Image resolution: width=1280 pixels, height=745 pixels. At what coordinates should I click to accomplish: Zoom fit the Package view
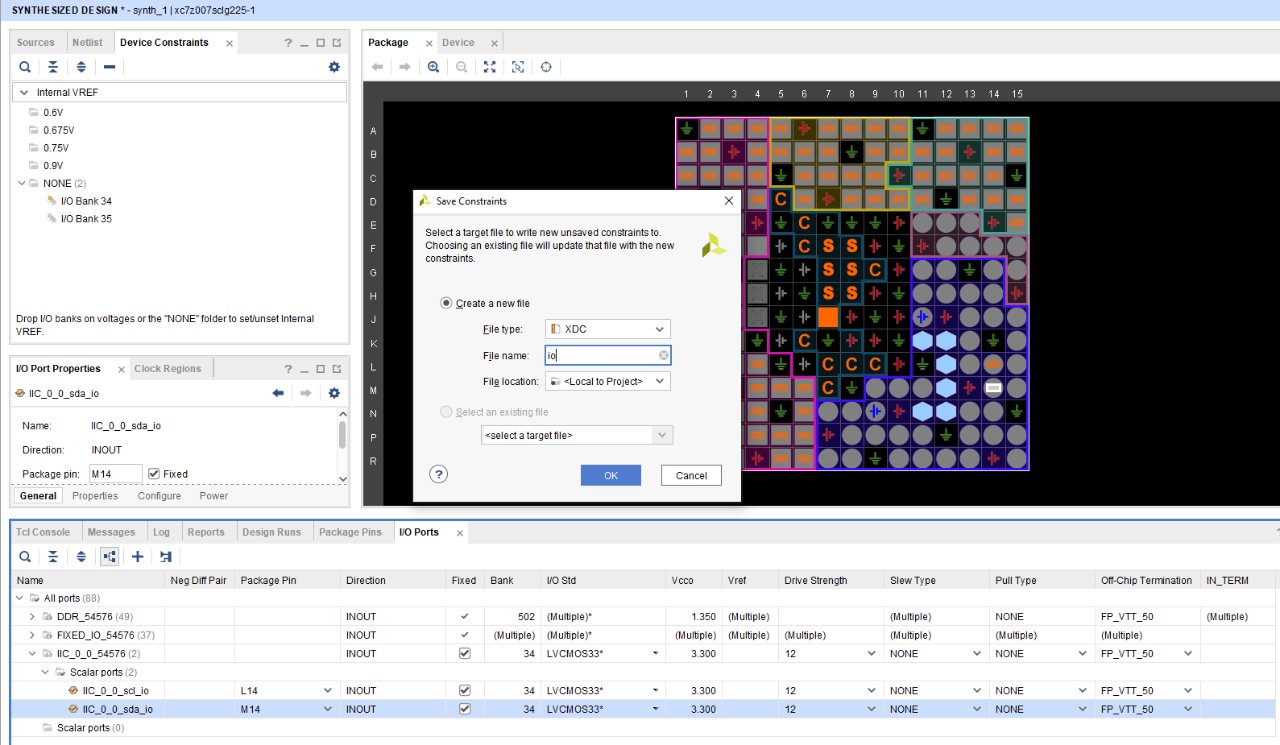click(x=489, y=67)
